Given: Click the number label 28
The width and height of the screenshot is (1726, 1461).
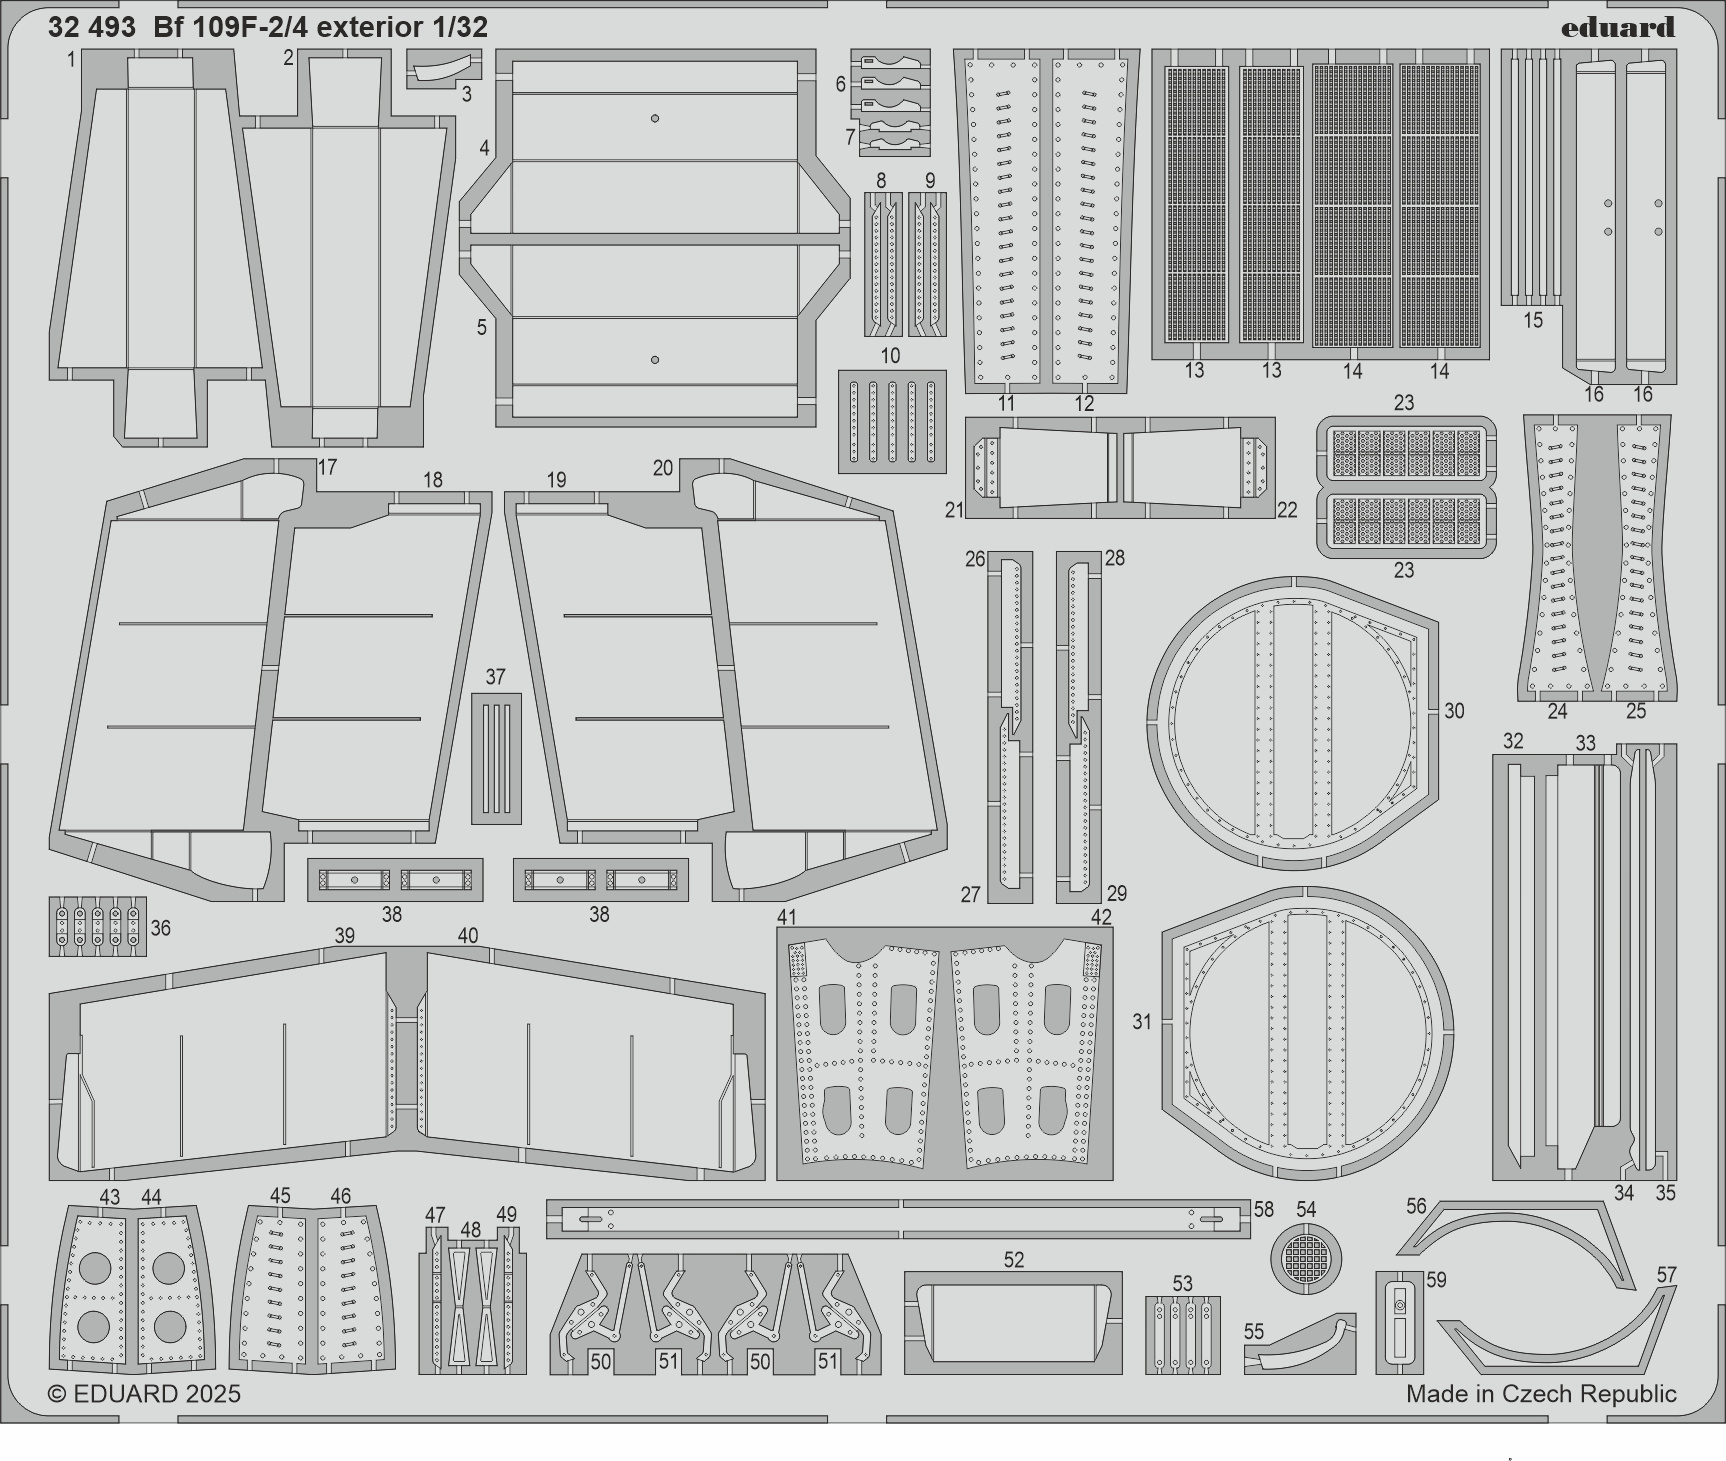Looking at the screenshot, I should point(1115,558).
